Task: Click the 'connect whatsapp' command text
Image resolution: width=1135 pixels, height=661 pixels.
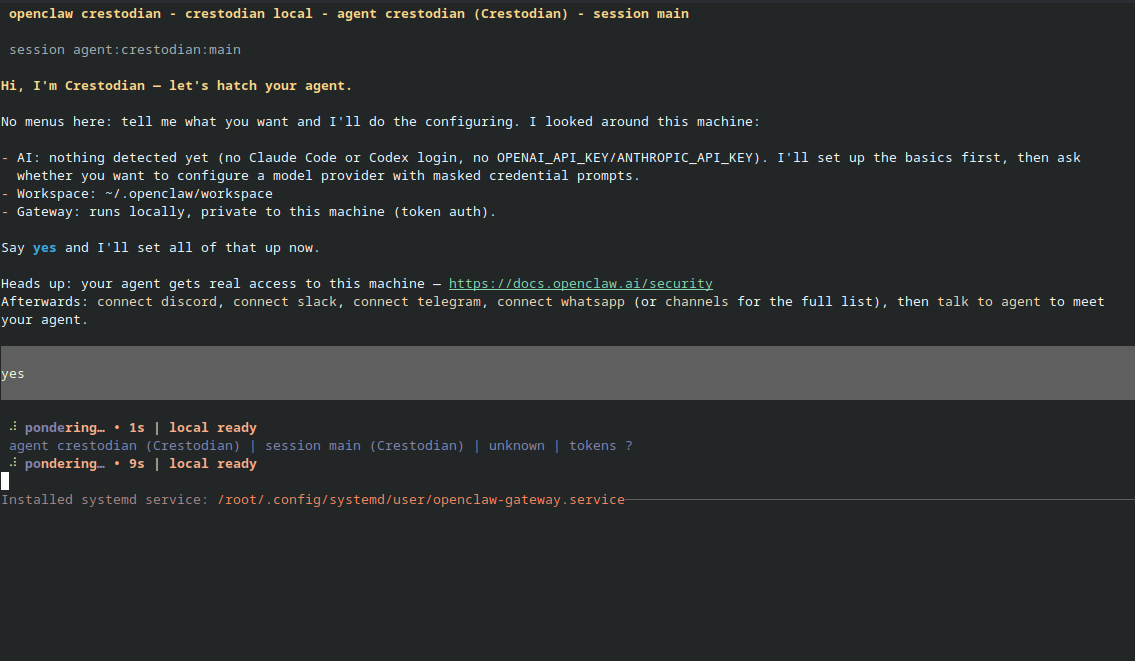Action: tap(561, 302)
